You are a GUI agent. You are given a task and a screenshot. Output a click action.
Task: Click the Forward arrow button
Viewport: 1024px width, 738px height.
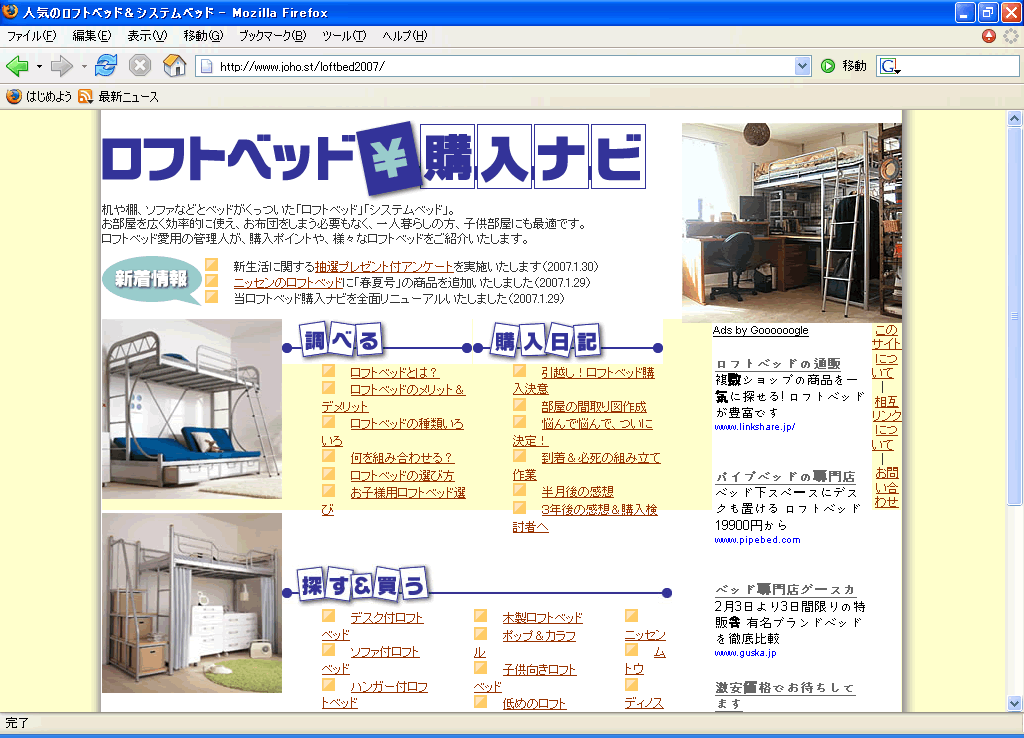coord(61,66)
